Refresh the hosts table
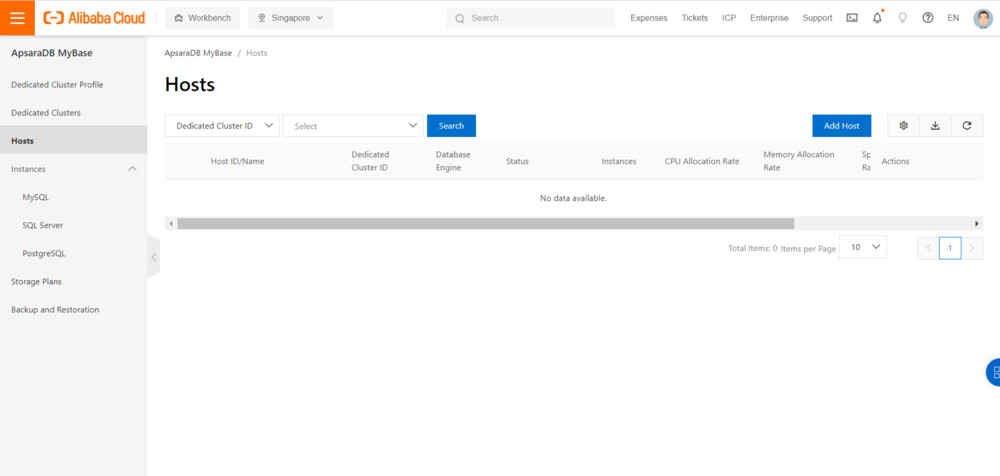Screen dimensions: 1000x476 click(967, 126)
